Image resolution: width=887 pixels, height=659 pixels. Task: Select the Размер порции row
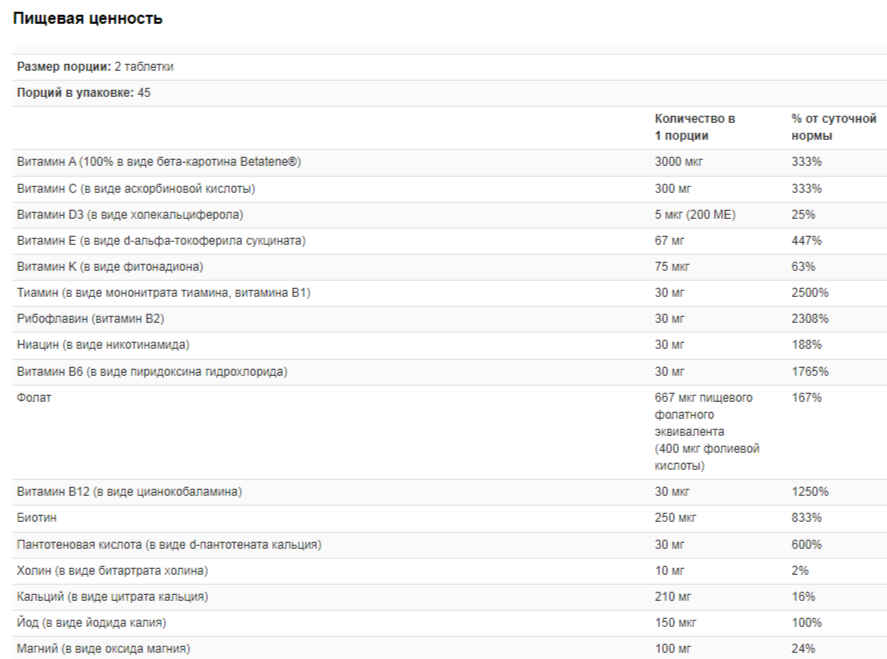(x=450, y=67)
